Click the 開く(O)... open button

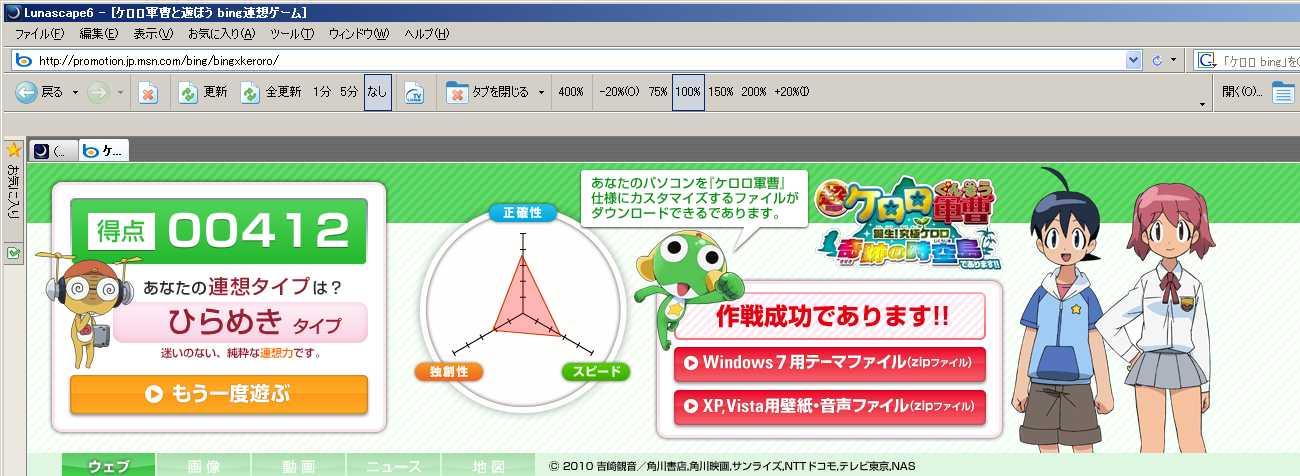tap(1242, 92)
